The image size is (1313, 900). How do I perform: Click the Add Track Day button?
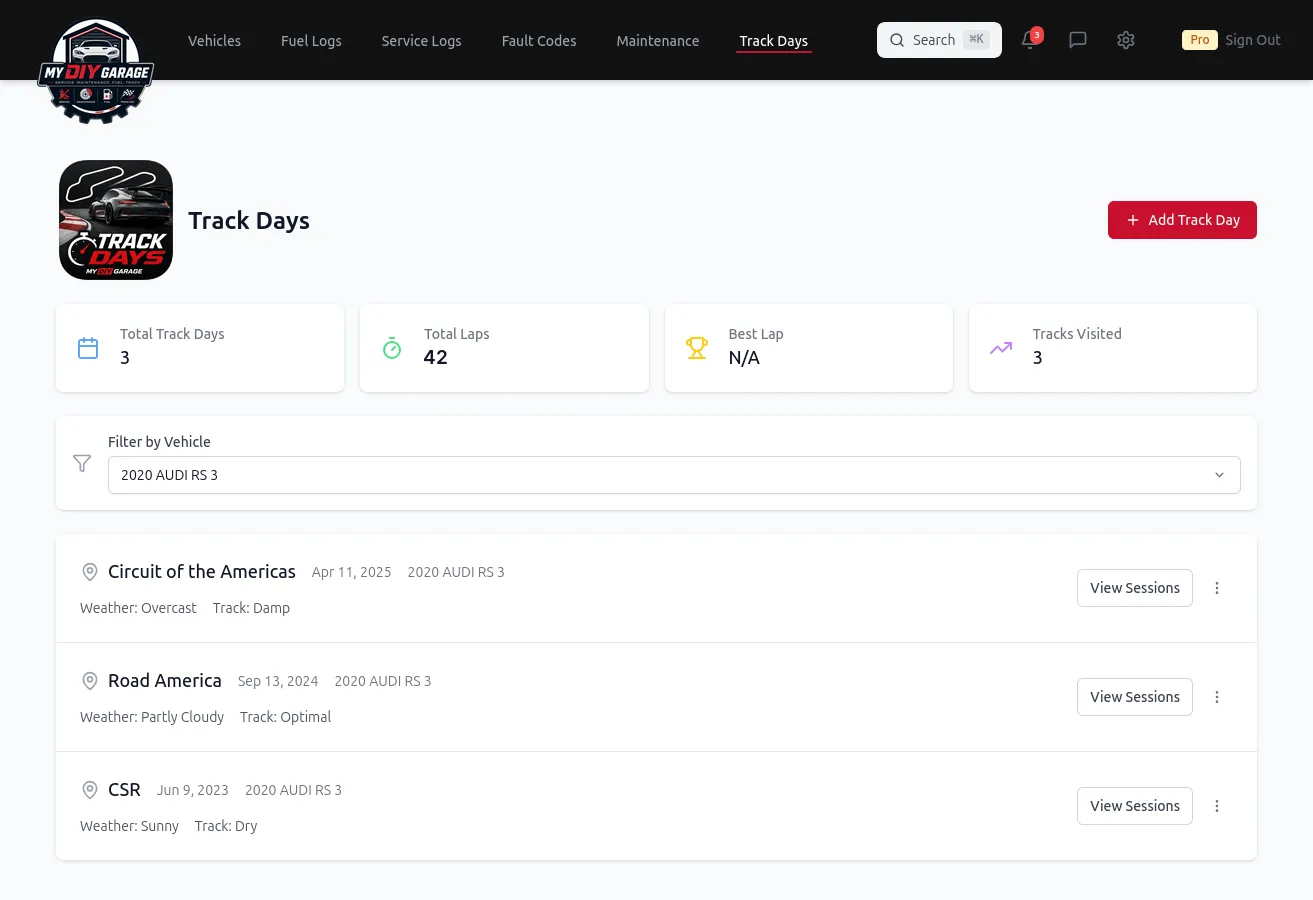coord(1182,220)
